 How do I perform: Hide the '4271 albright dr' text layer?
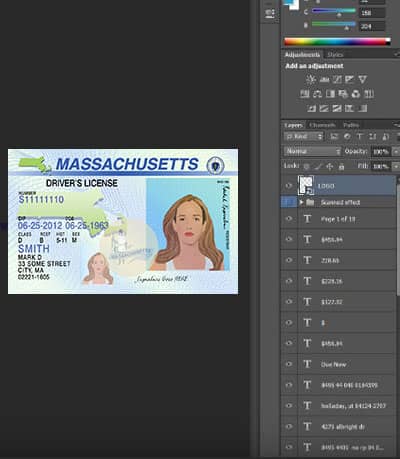(x=289, y=426)
